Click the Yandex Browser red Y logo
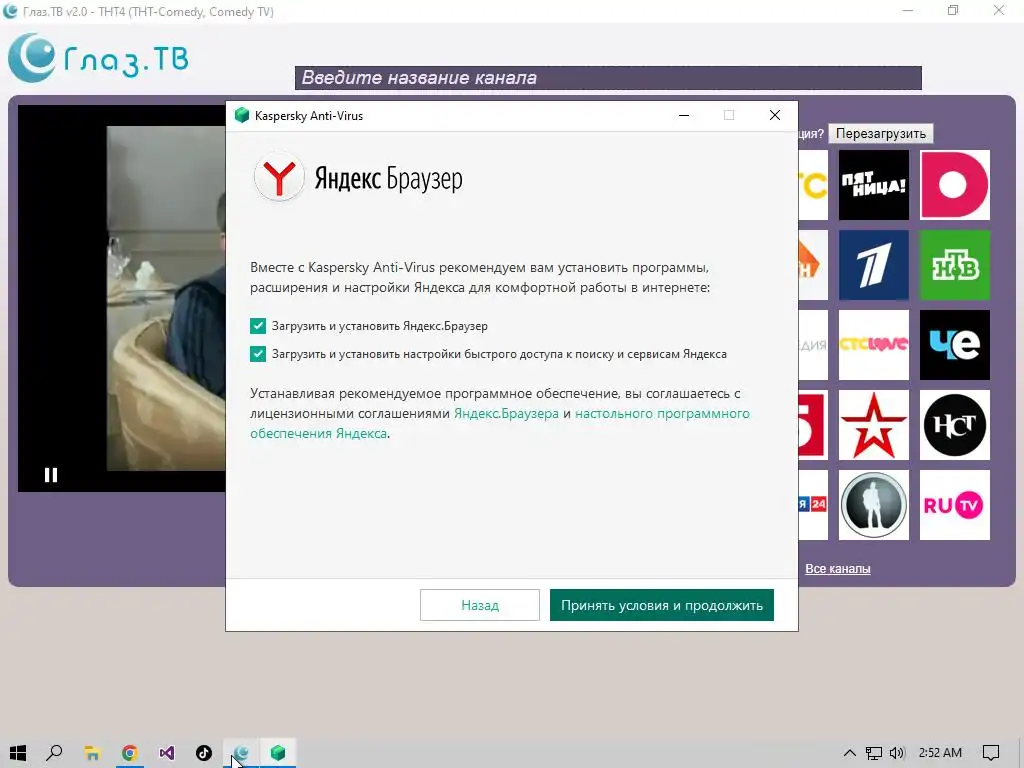 tap(279, 176)
